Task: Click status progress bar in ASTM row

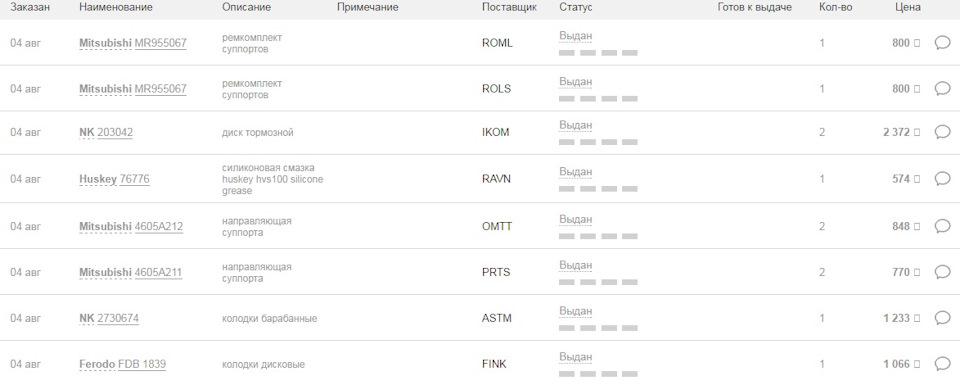Action: (598, 328)
